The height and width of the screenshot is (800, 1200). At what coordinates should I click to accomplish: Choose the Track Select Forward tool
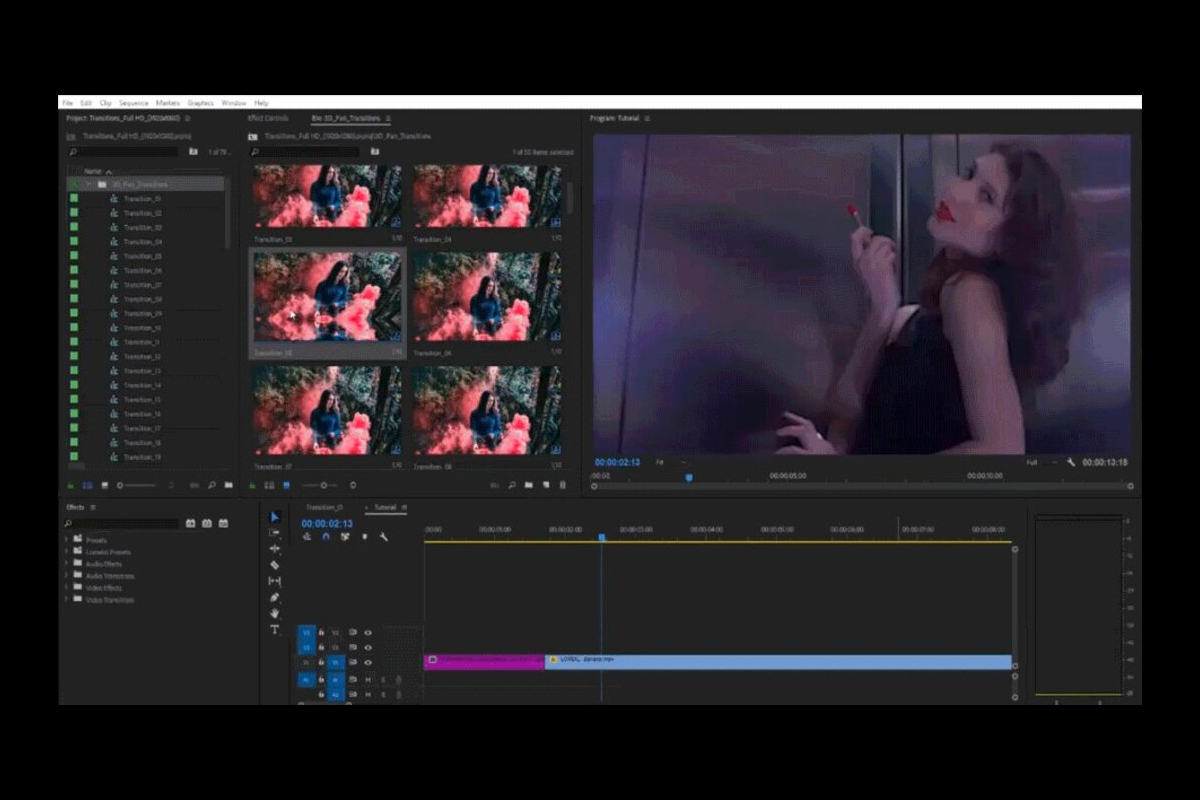(275, 533)
